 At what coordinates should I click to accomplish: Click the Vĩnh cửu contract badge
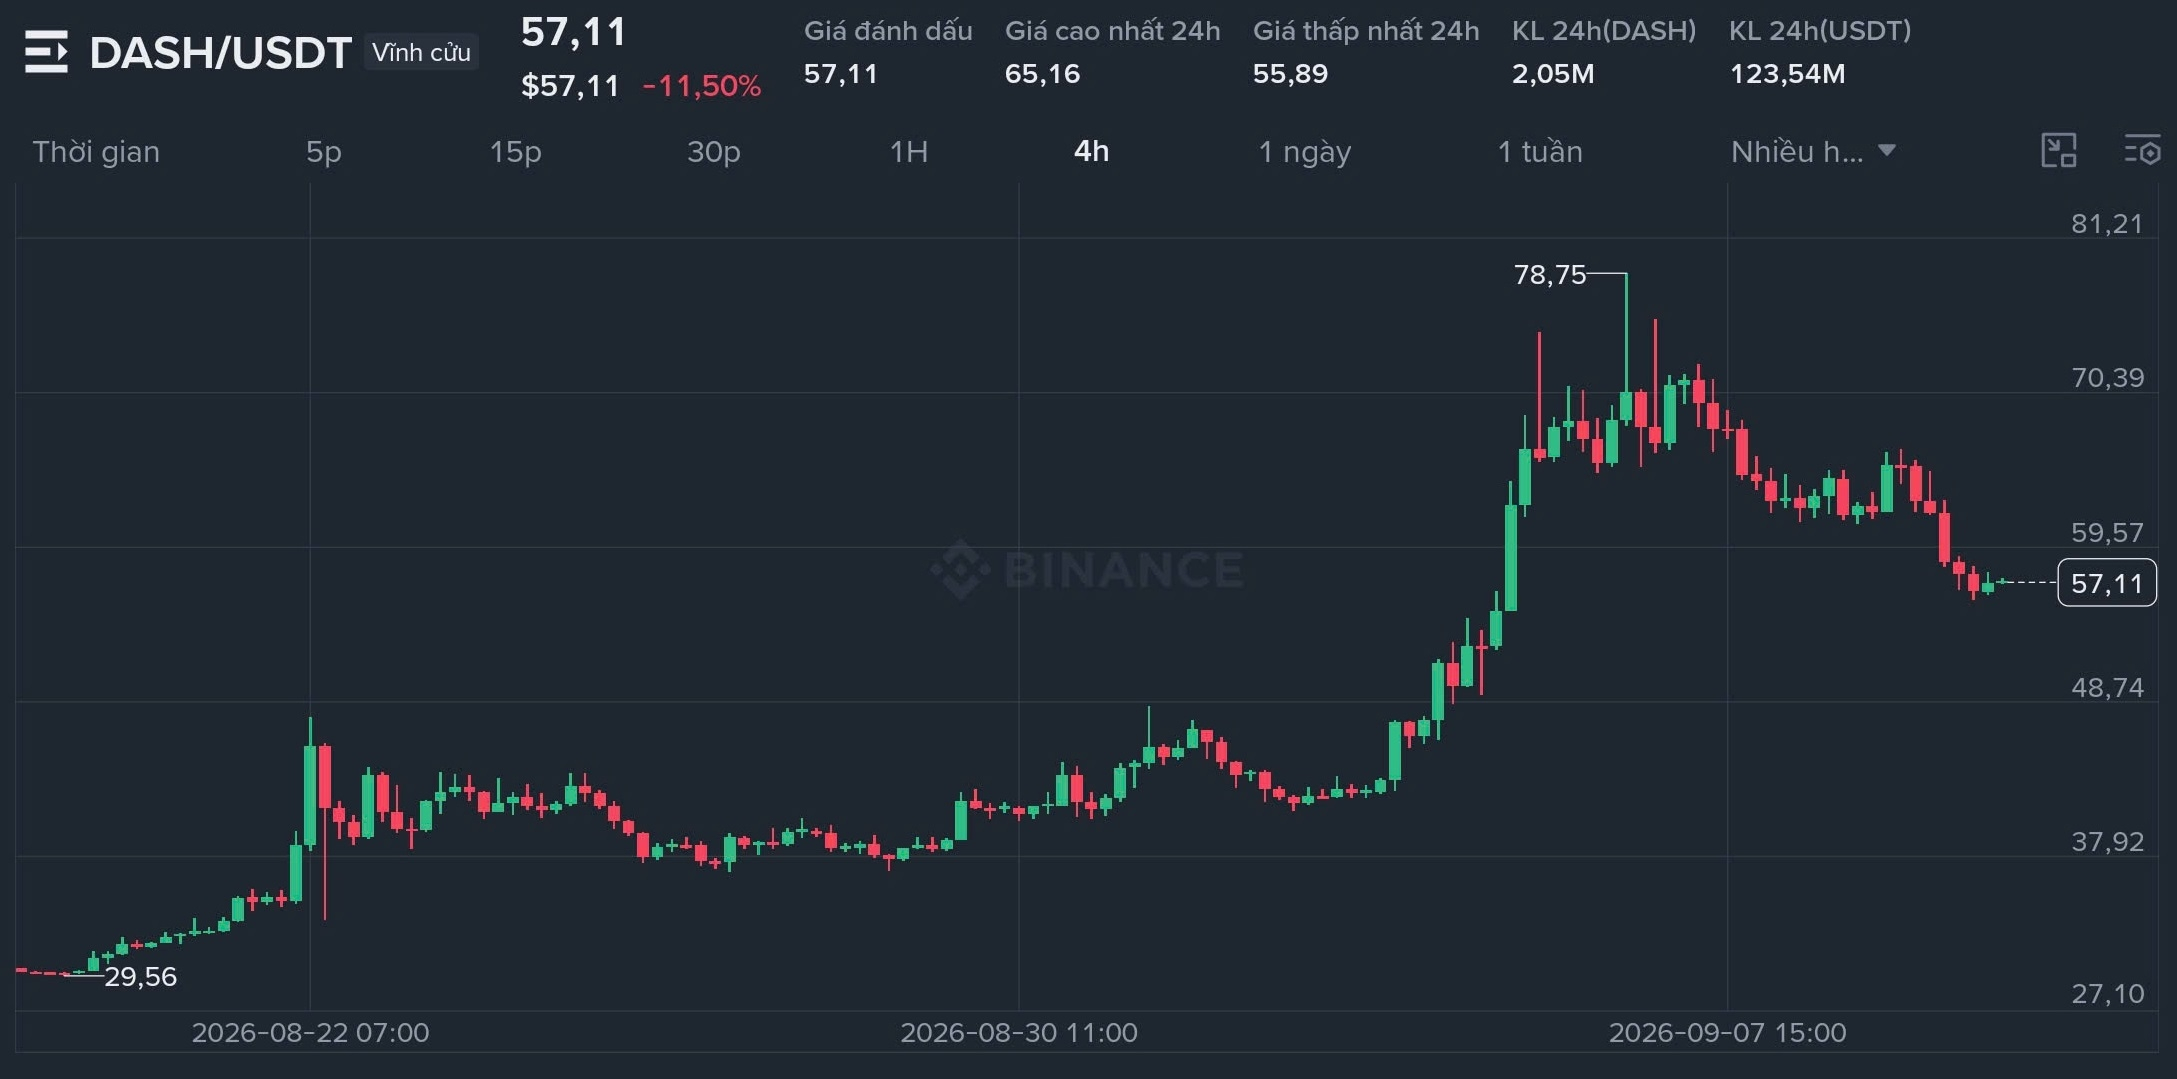[421, 52]
